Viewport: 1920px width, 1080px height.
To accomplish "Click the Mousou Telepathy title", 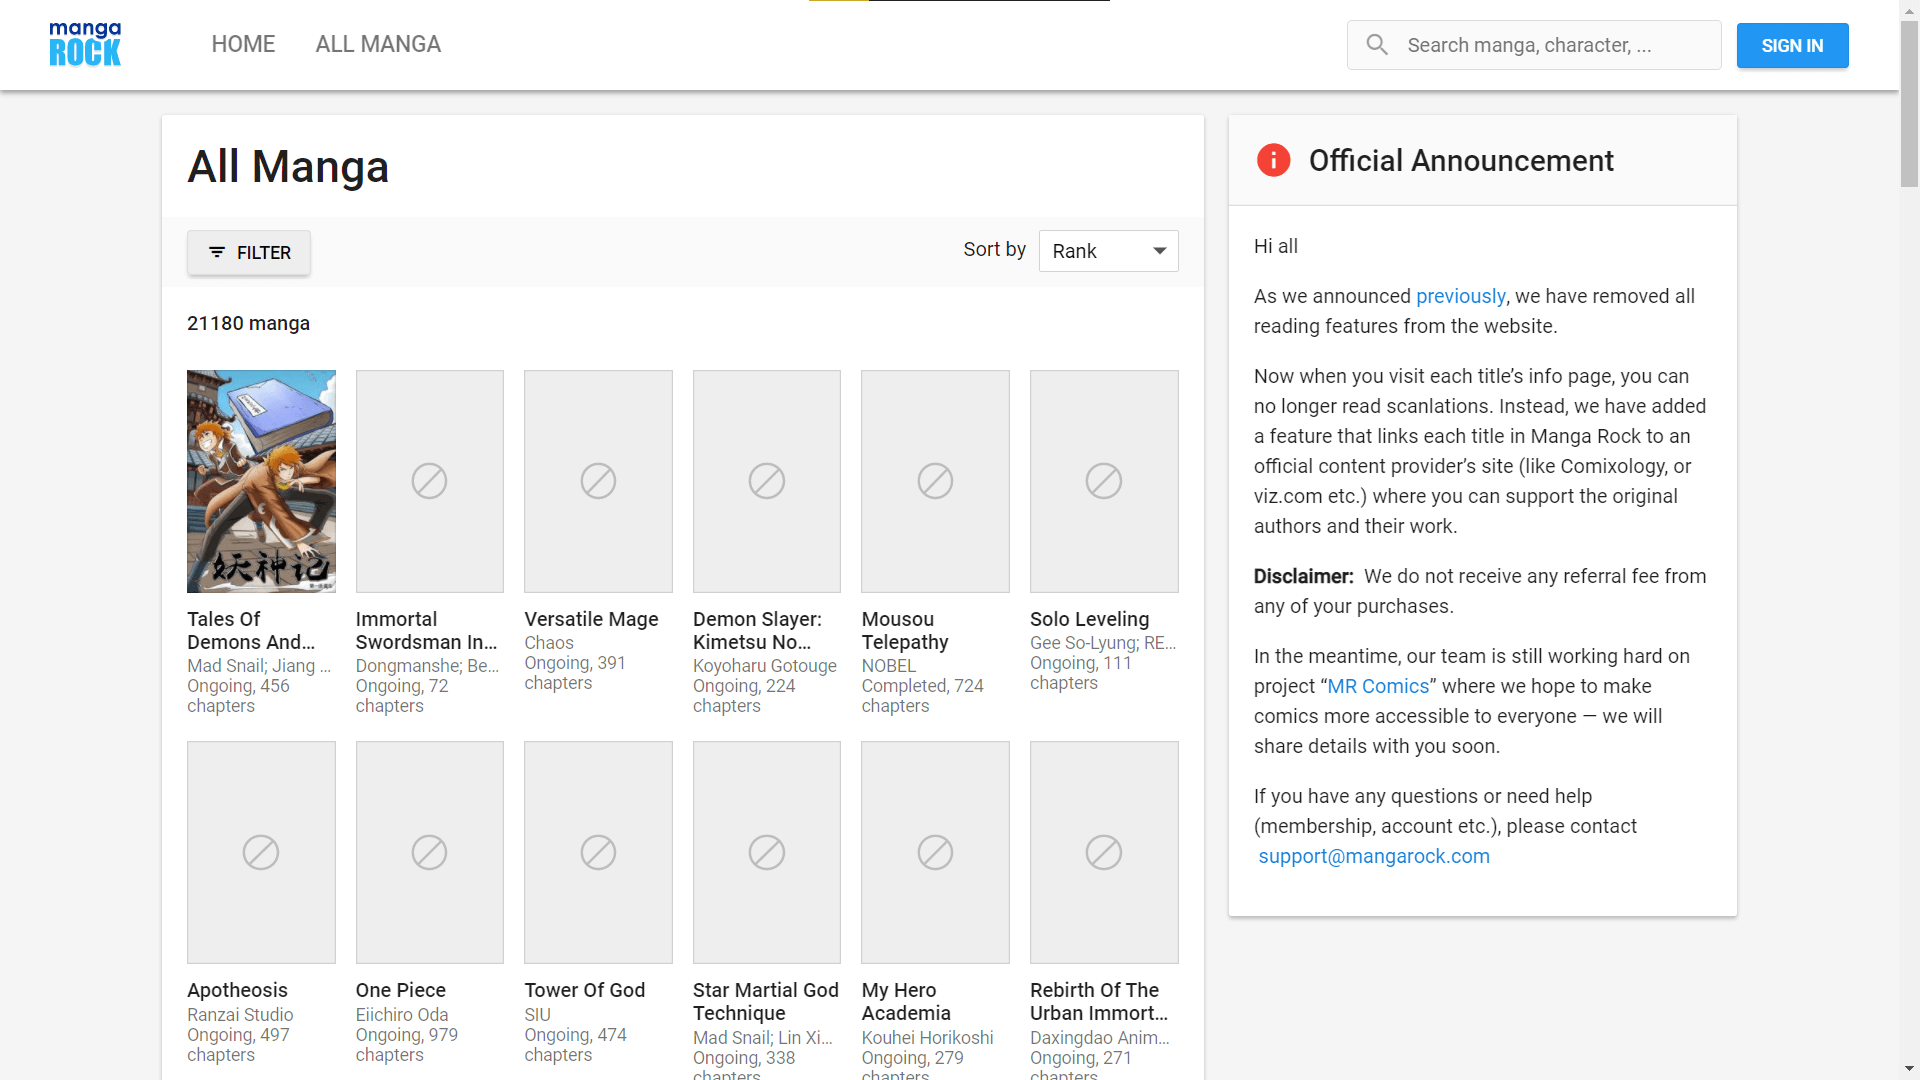I will [905, 630].
